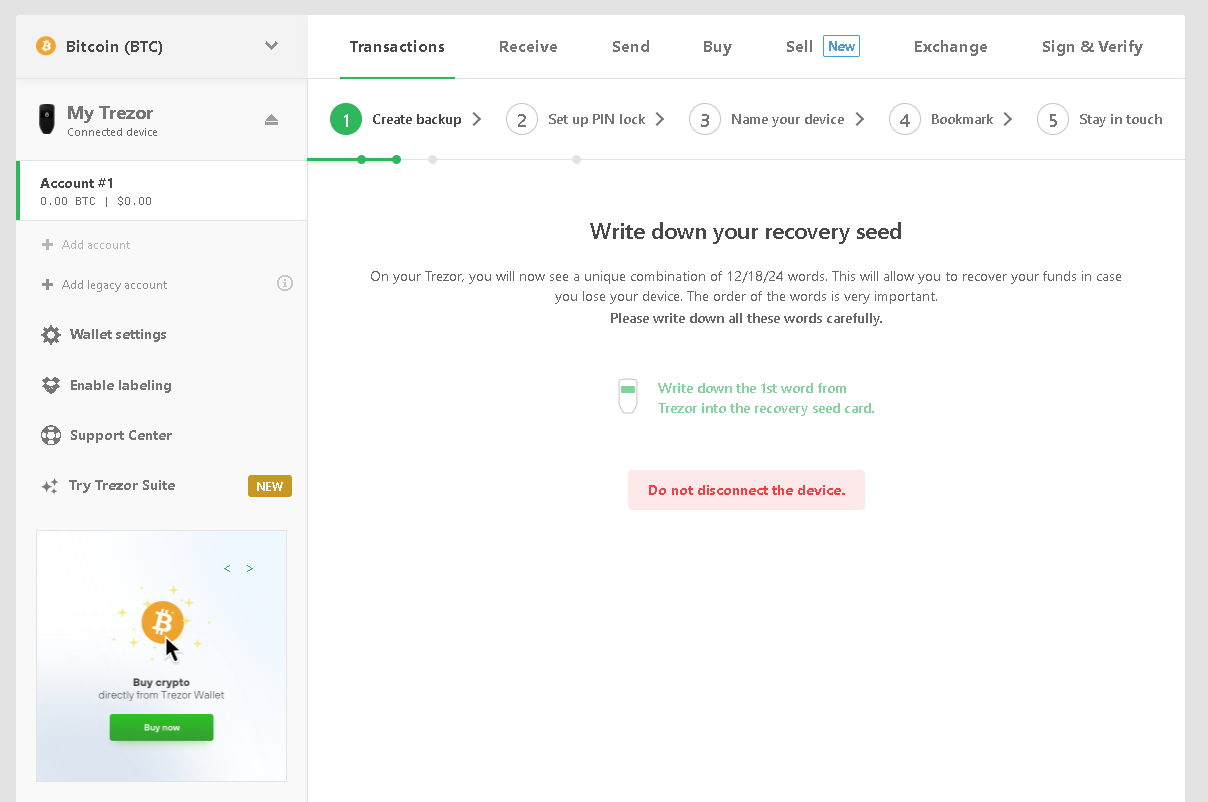Click the Support Center lifebuoy icon
1208x802 pixels.
tap(51, 435)
